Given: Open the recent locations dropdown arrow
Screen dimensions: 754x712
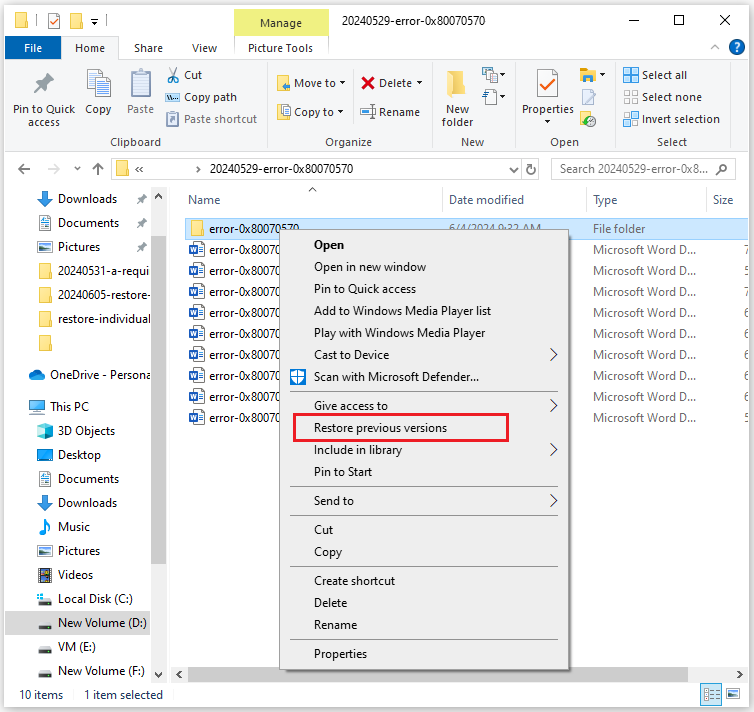Looking at the screenshot, I should point(77,169).
